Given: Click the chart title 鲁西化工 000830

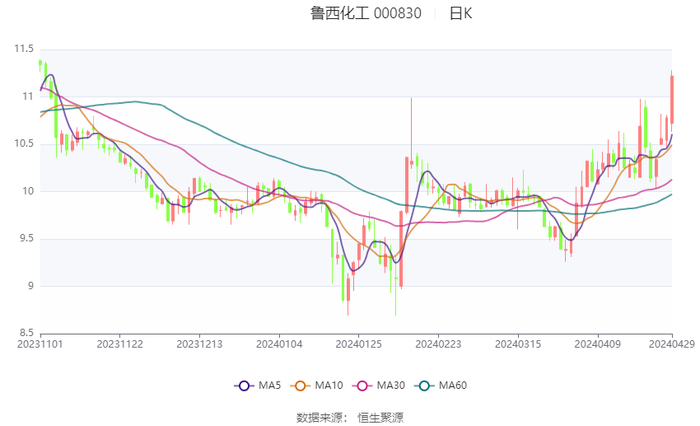Looking at the screenshot, I should click(x=366, y=13).
